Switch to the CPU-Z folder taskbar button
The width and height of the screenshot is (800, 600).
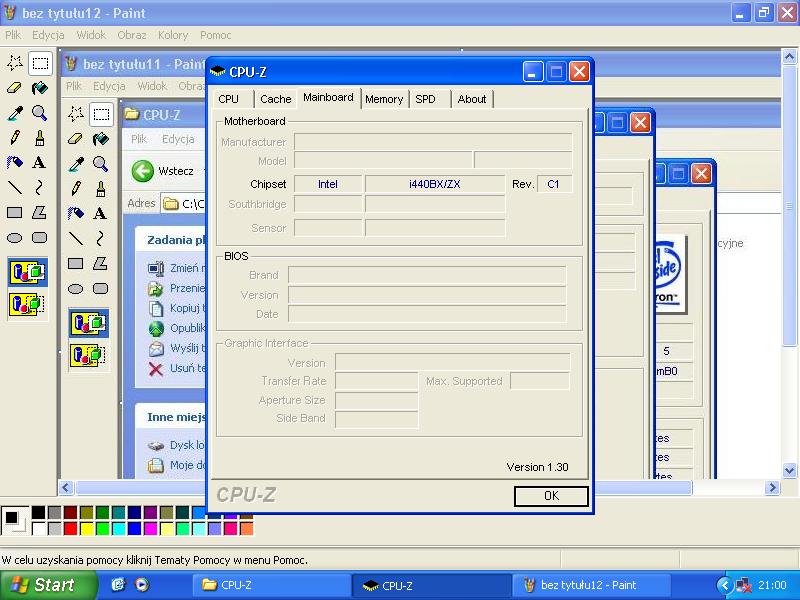271,585
